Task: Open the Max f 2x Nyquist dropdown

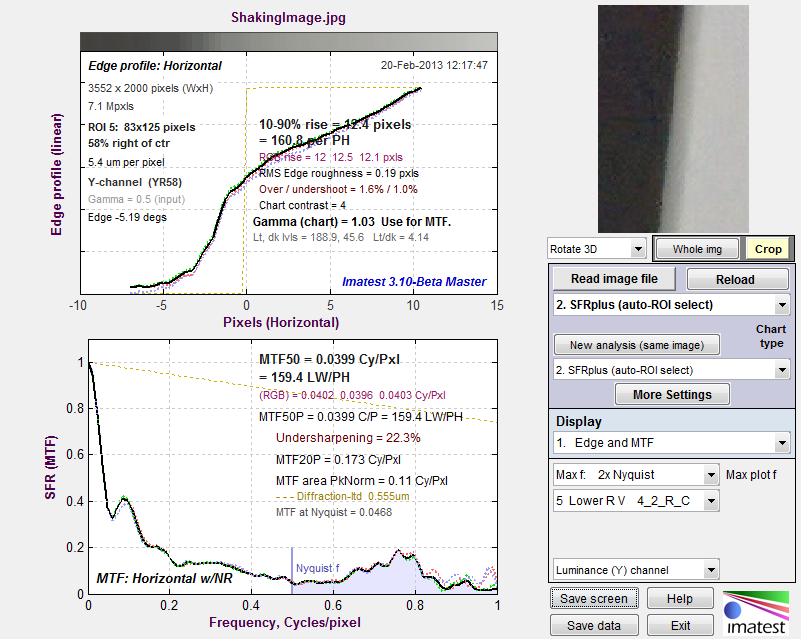Action: click(635, 474)
